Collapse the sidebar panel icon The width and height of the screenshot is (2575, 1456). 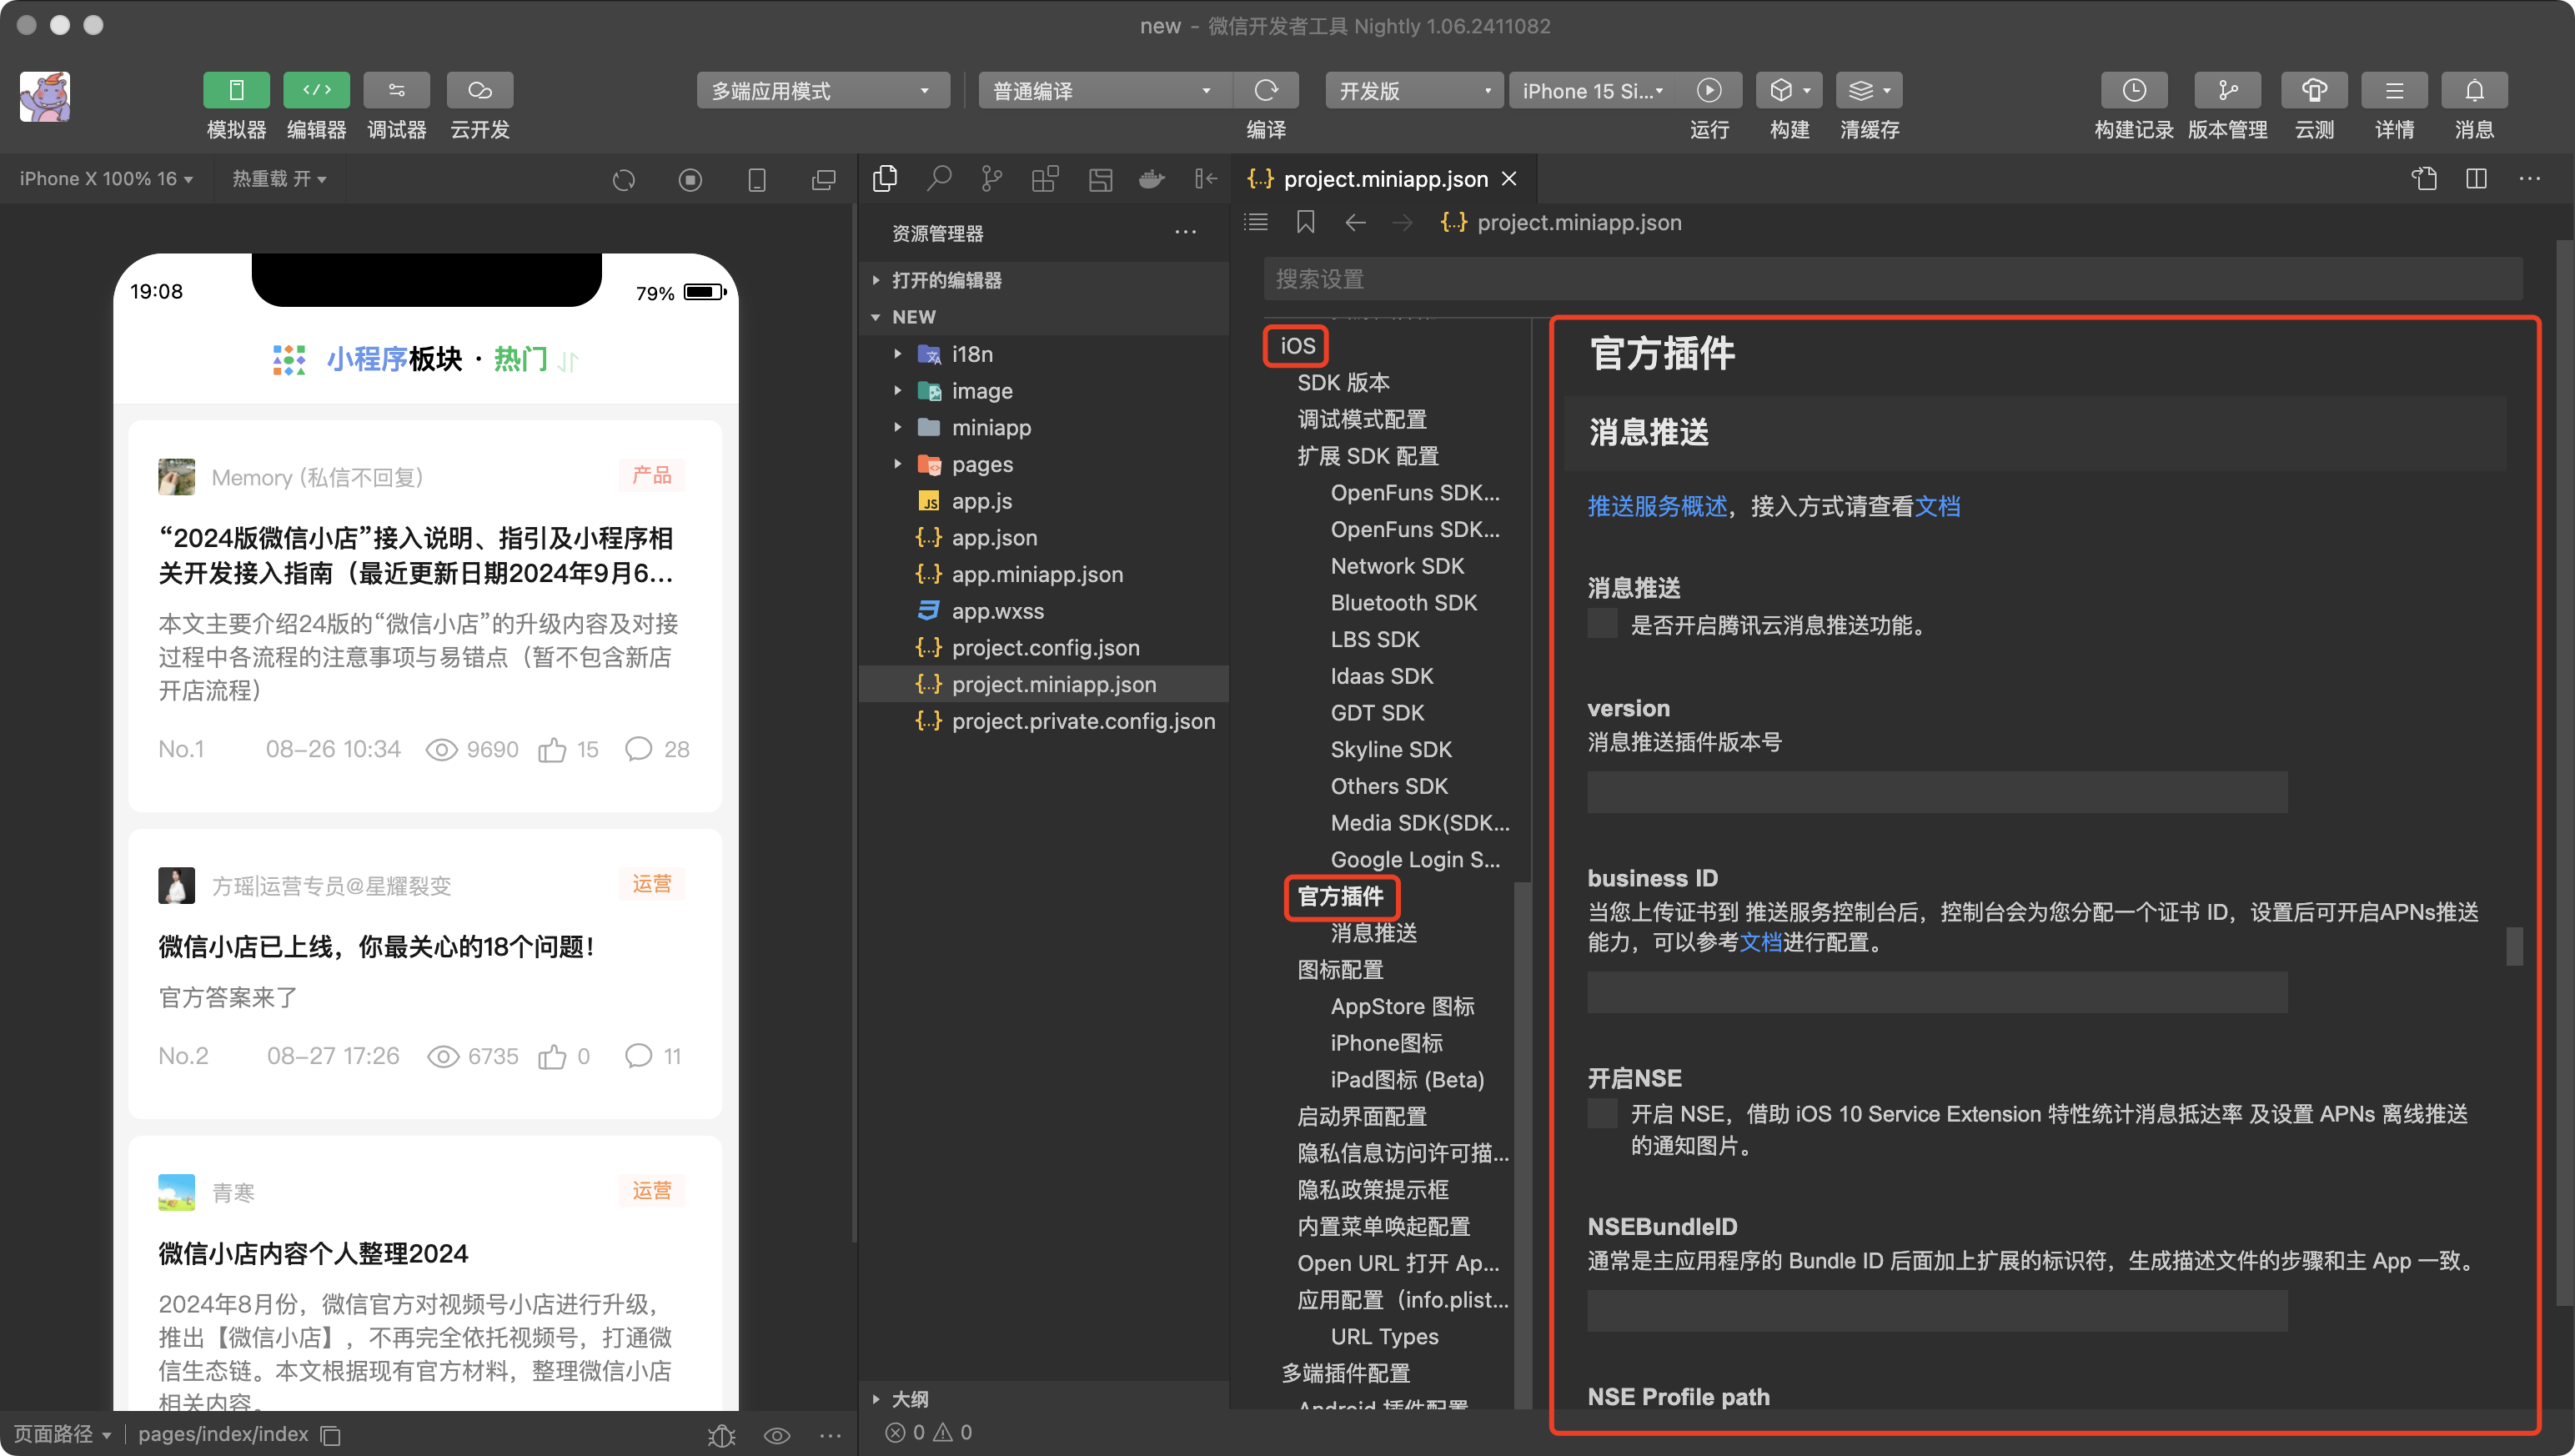tap(1205, 179)
